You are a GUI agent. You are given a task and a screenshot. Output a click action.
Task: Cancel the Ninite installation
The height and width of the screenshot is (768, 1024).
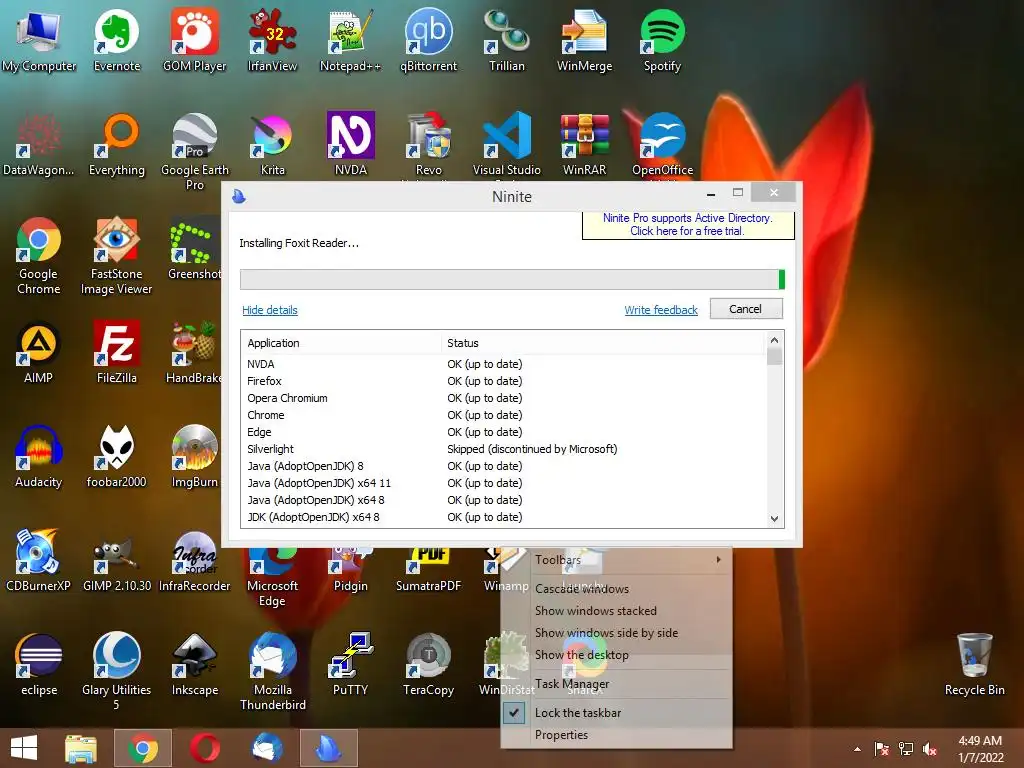coord(746,309)
